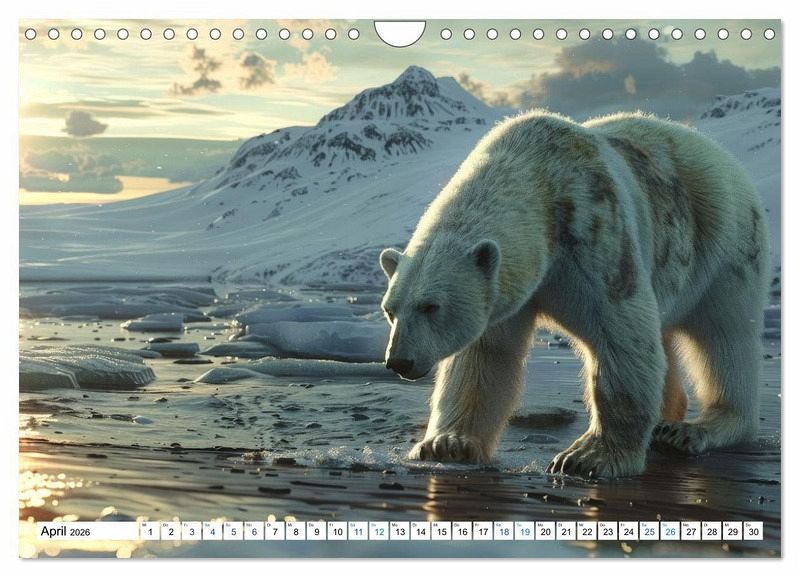
Task: Select day 1 in the calendar strip
Action: [x=150, y=531]
